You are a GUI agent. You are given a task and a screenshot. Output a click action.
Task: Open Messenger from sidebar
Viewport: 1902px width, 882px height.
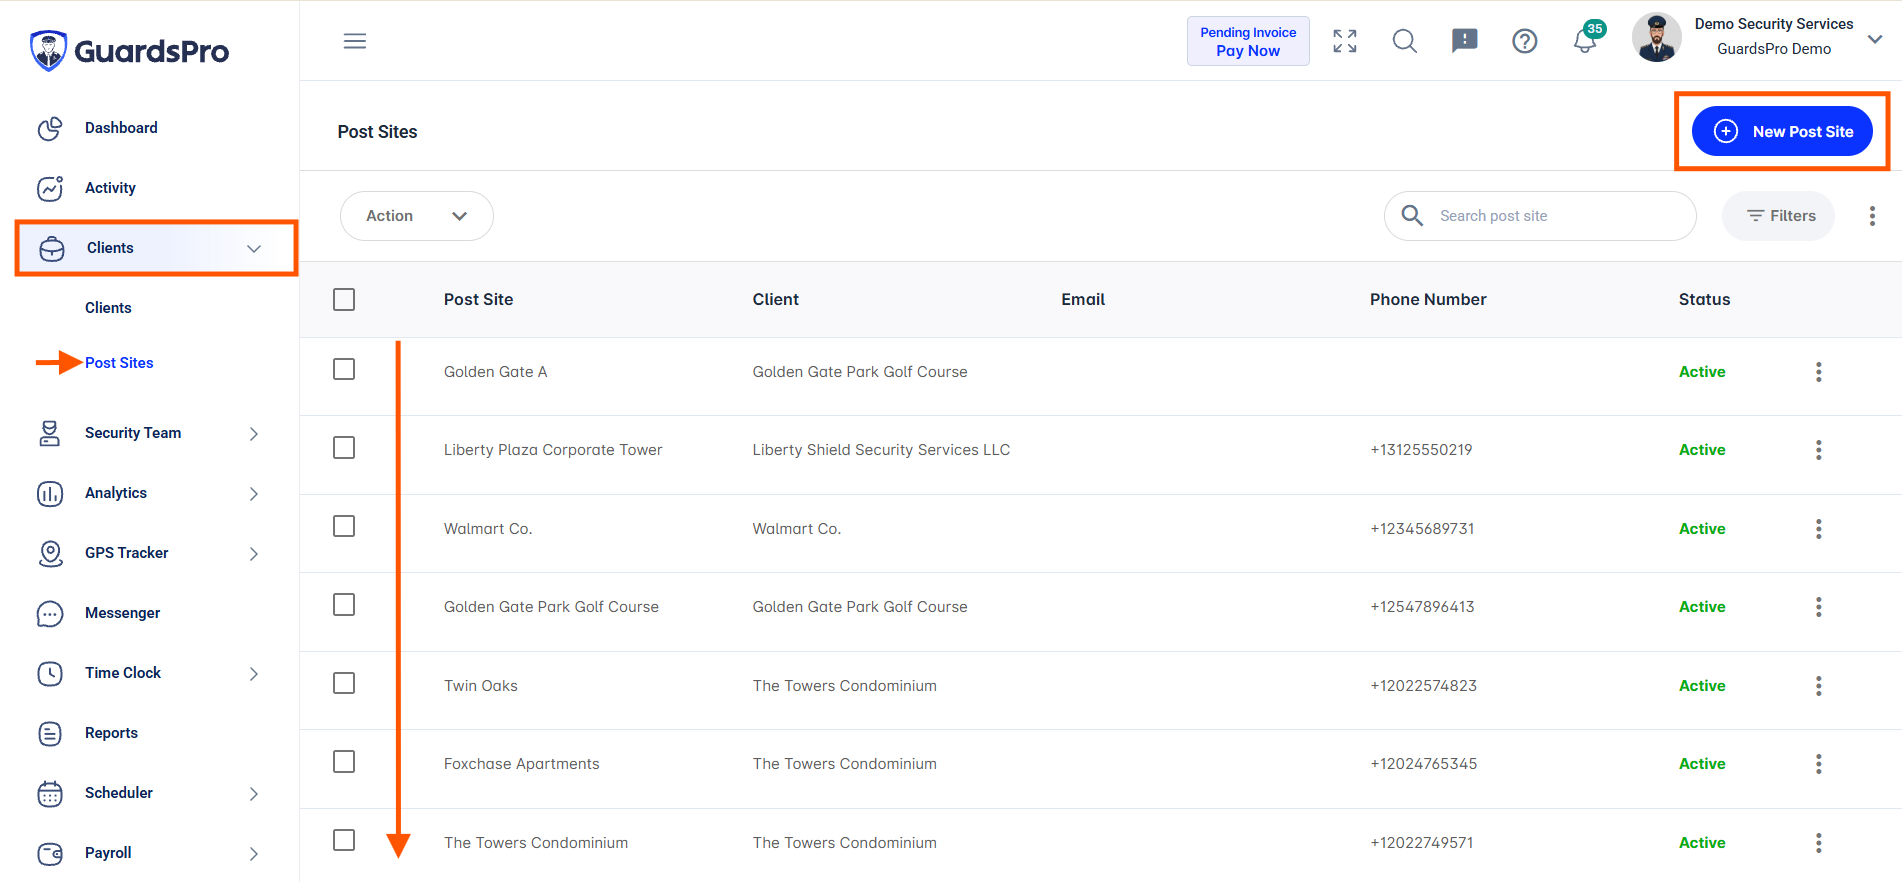point(122,613)
